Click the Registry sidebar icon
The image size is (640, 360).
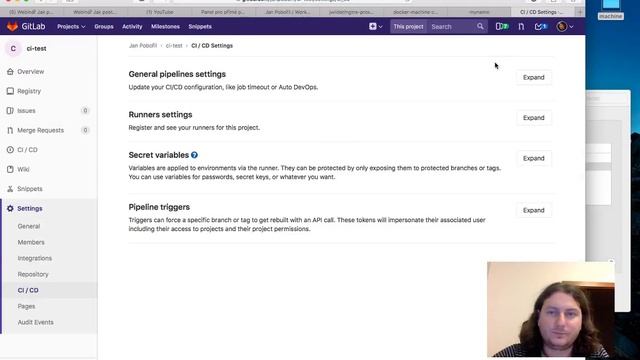10,91
